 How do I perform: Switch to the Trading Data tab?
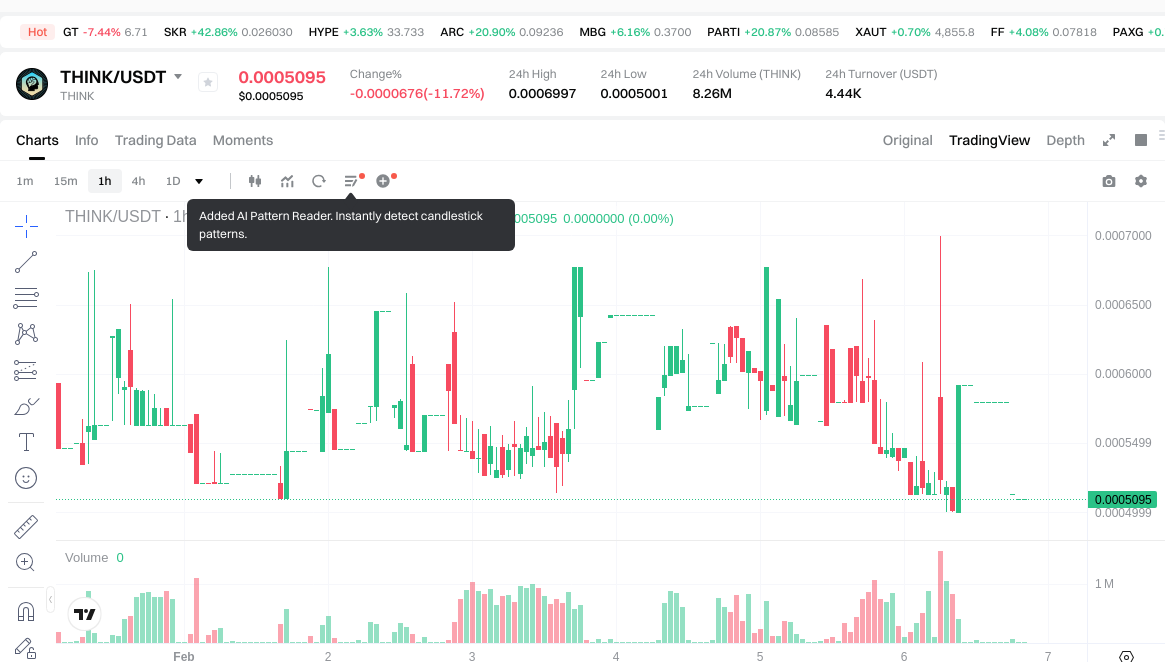coord(155,140)
